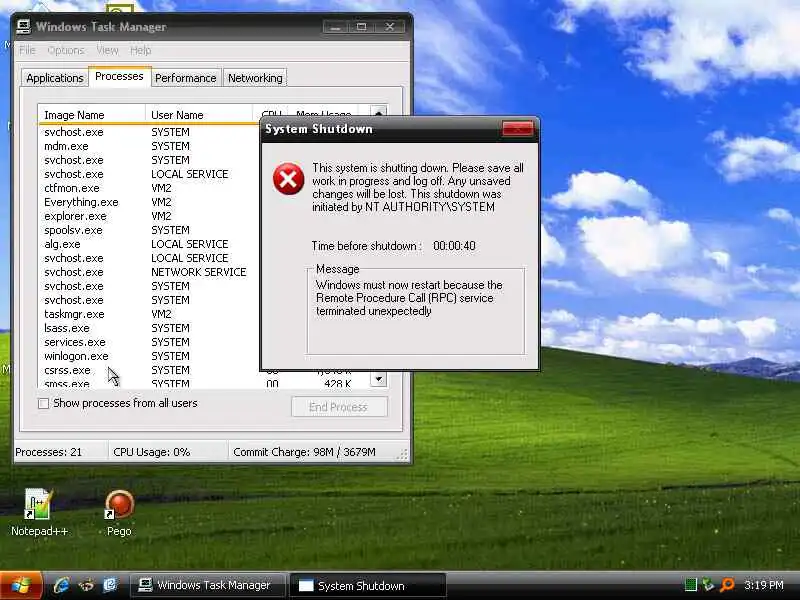Maximize the Windows Task Manager window
This screenshot has width=800, height=600.
(362, 27)
